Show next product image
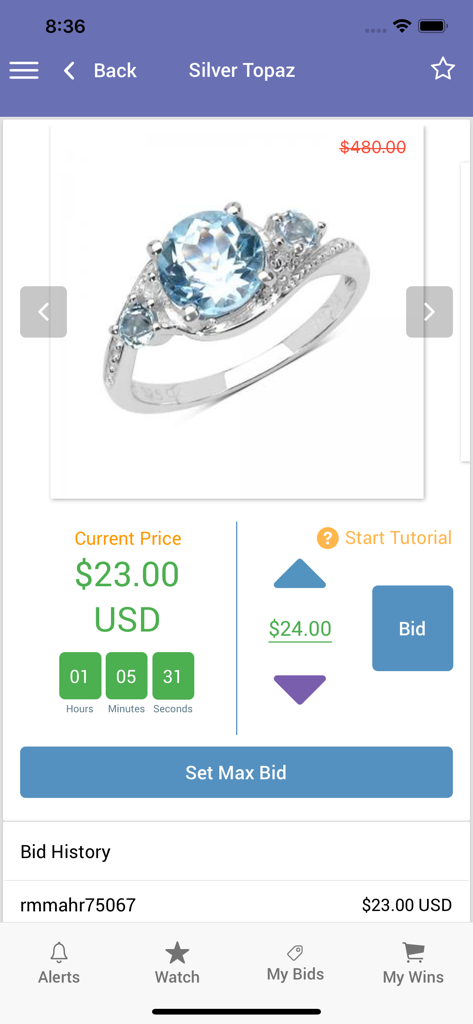 [x=429, y=312]
